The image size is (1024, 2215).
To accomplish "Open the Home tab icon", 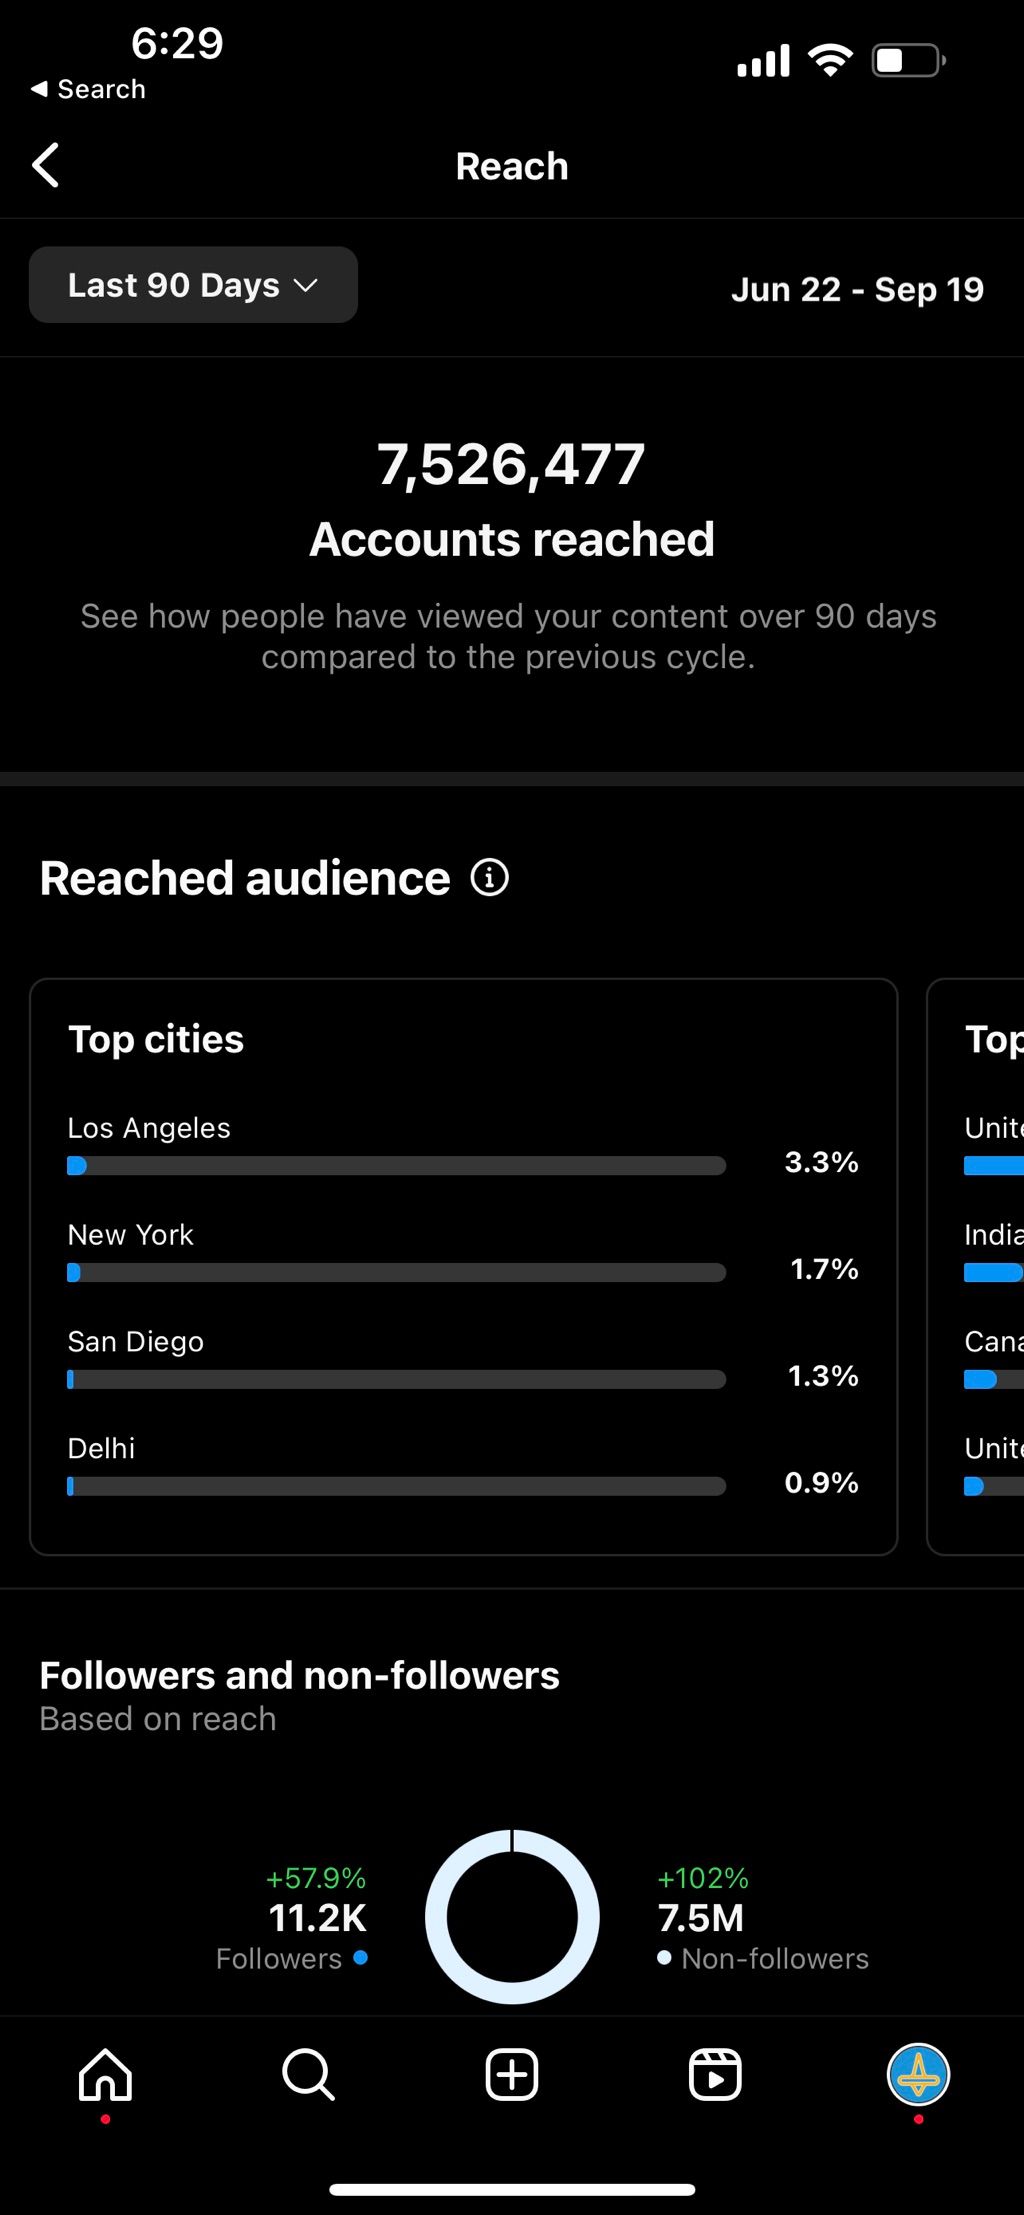I will pos(105,2074).
